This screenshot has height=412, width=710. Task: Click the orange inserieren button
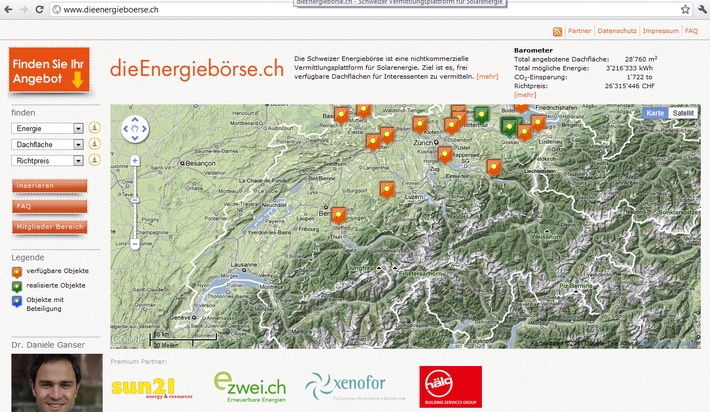tap(49, 186)
